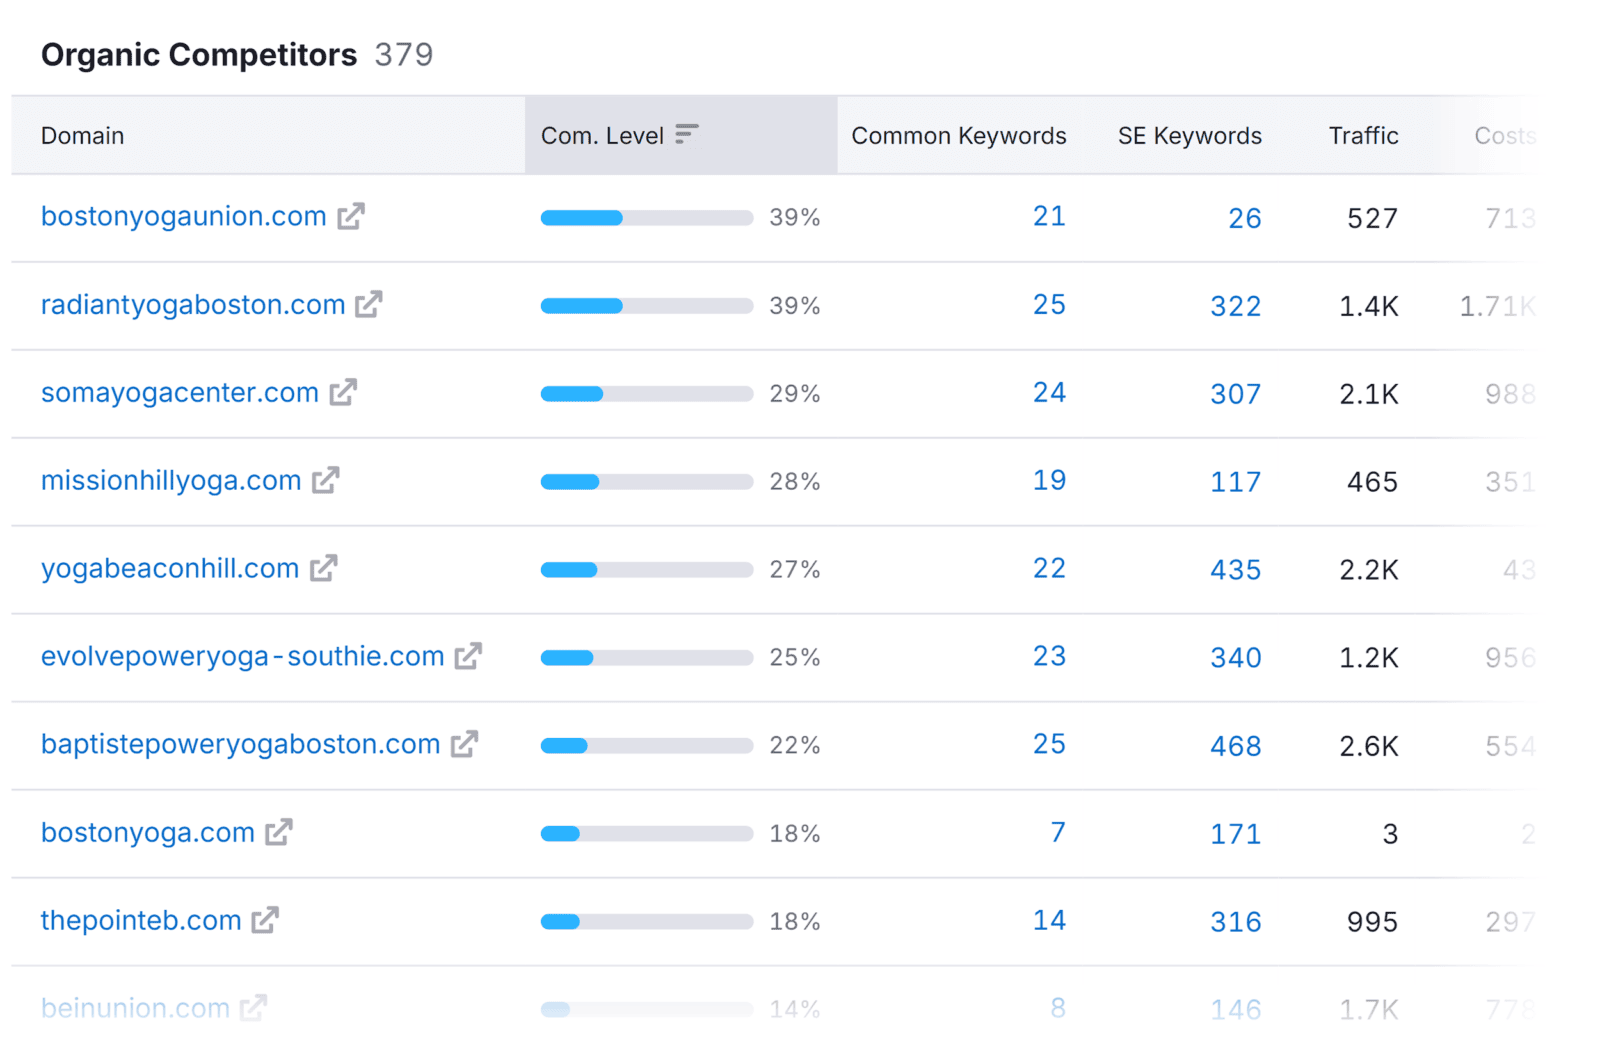The width and height of the screenshot is (1600, 1043).
Task: Click external link icon for missionhillyoga.com
Action: pos(325,481)
